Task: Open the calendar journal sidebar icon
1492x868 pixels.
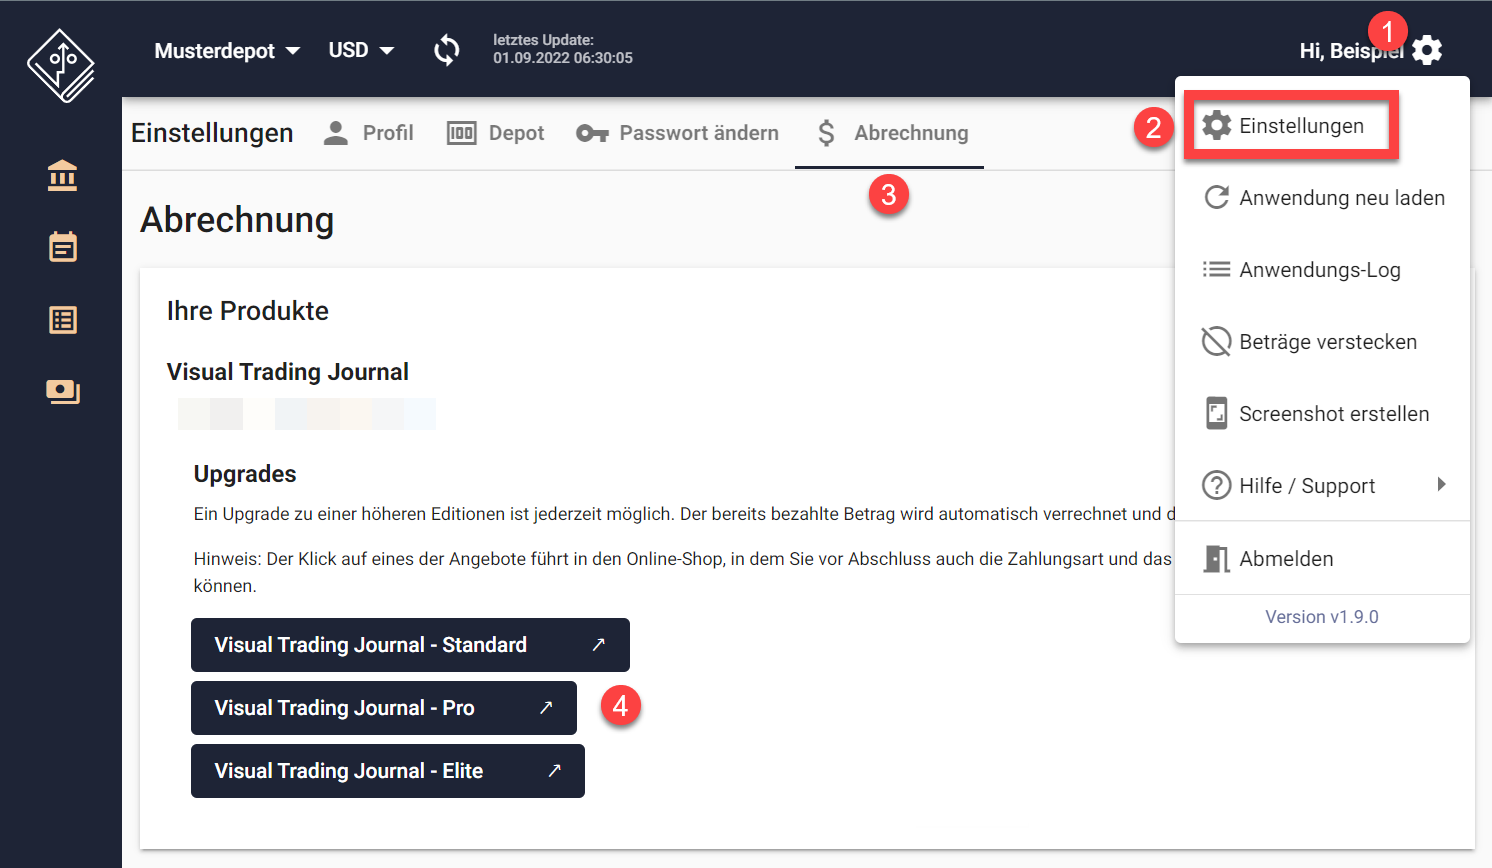Action: pos(63,247)
